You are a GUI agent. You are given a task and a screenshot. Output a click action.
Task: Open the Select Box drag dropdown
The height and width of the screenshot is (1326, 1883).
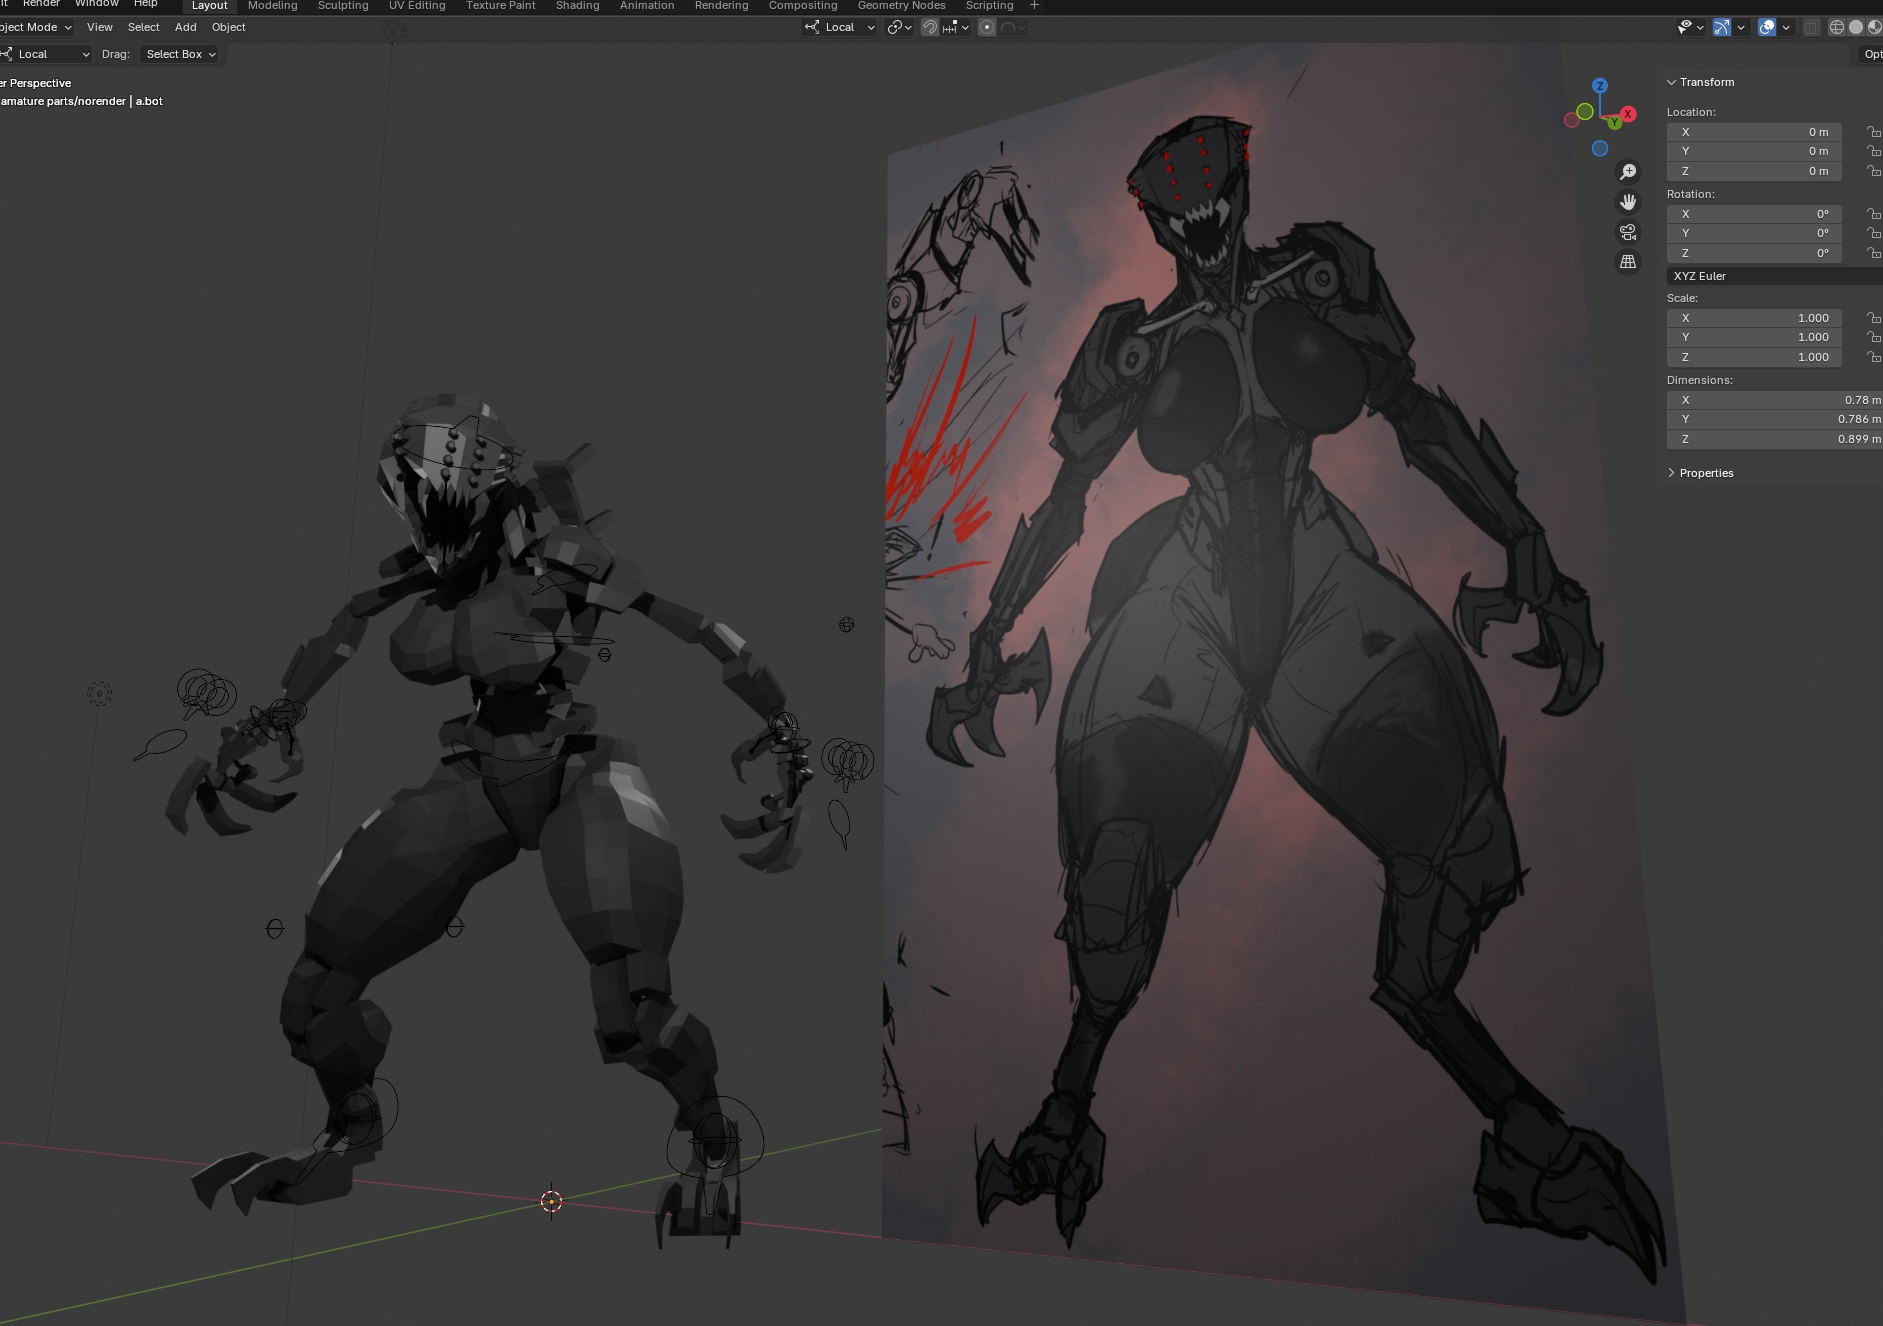(181, 54)
